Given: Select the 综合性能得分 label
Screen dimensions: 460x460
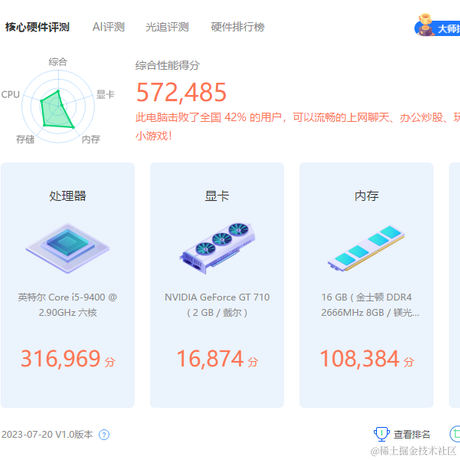Looking at the screenshot, I should [167, 65].
